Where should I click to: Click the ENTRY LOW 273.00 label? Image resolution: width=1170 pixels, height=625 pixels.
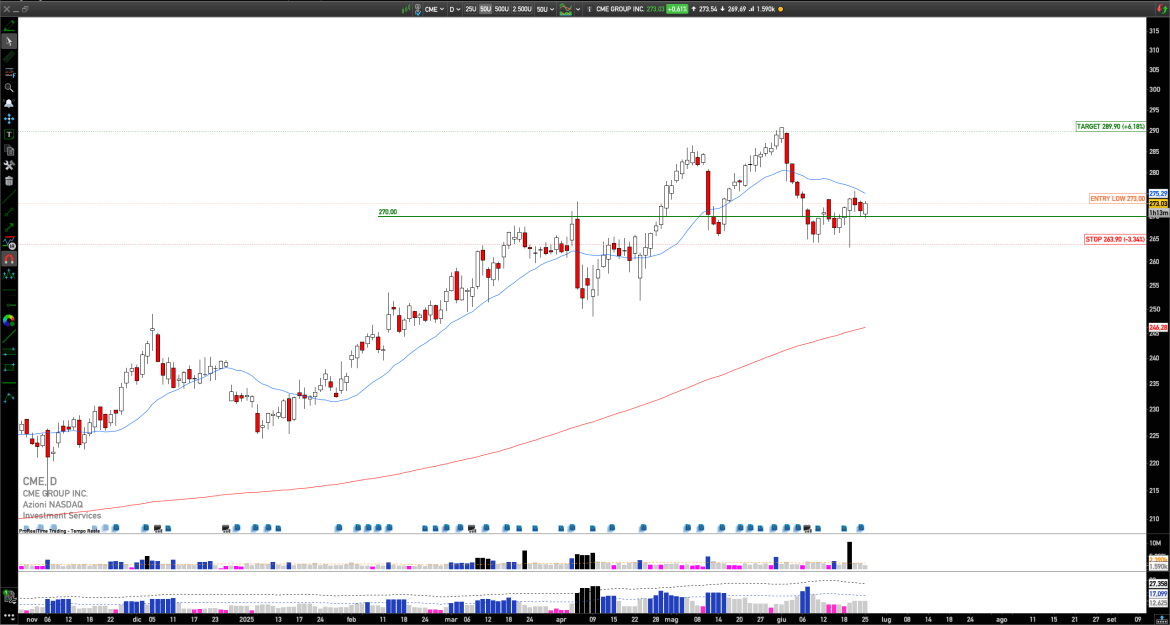[1117, 199]
